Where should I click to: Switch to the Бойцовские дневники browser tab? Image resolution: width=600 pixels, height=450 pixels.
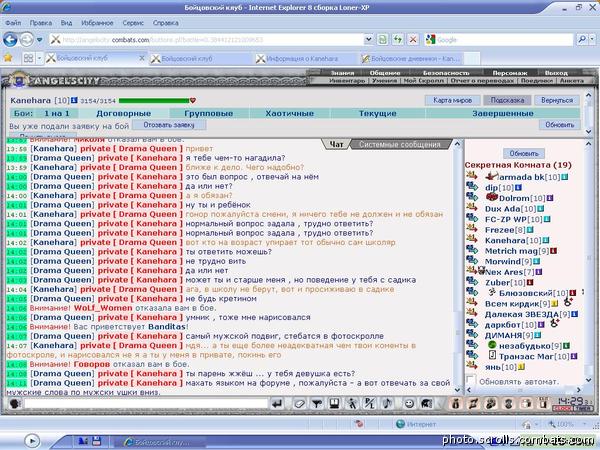coord(411,59)
